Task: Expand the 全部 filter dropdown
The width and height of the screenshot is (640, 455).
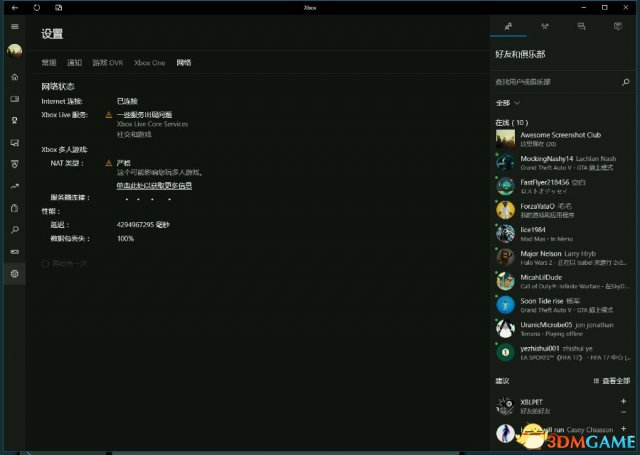Action: 507,103
